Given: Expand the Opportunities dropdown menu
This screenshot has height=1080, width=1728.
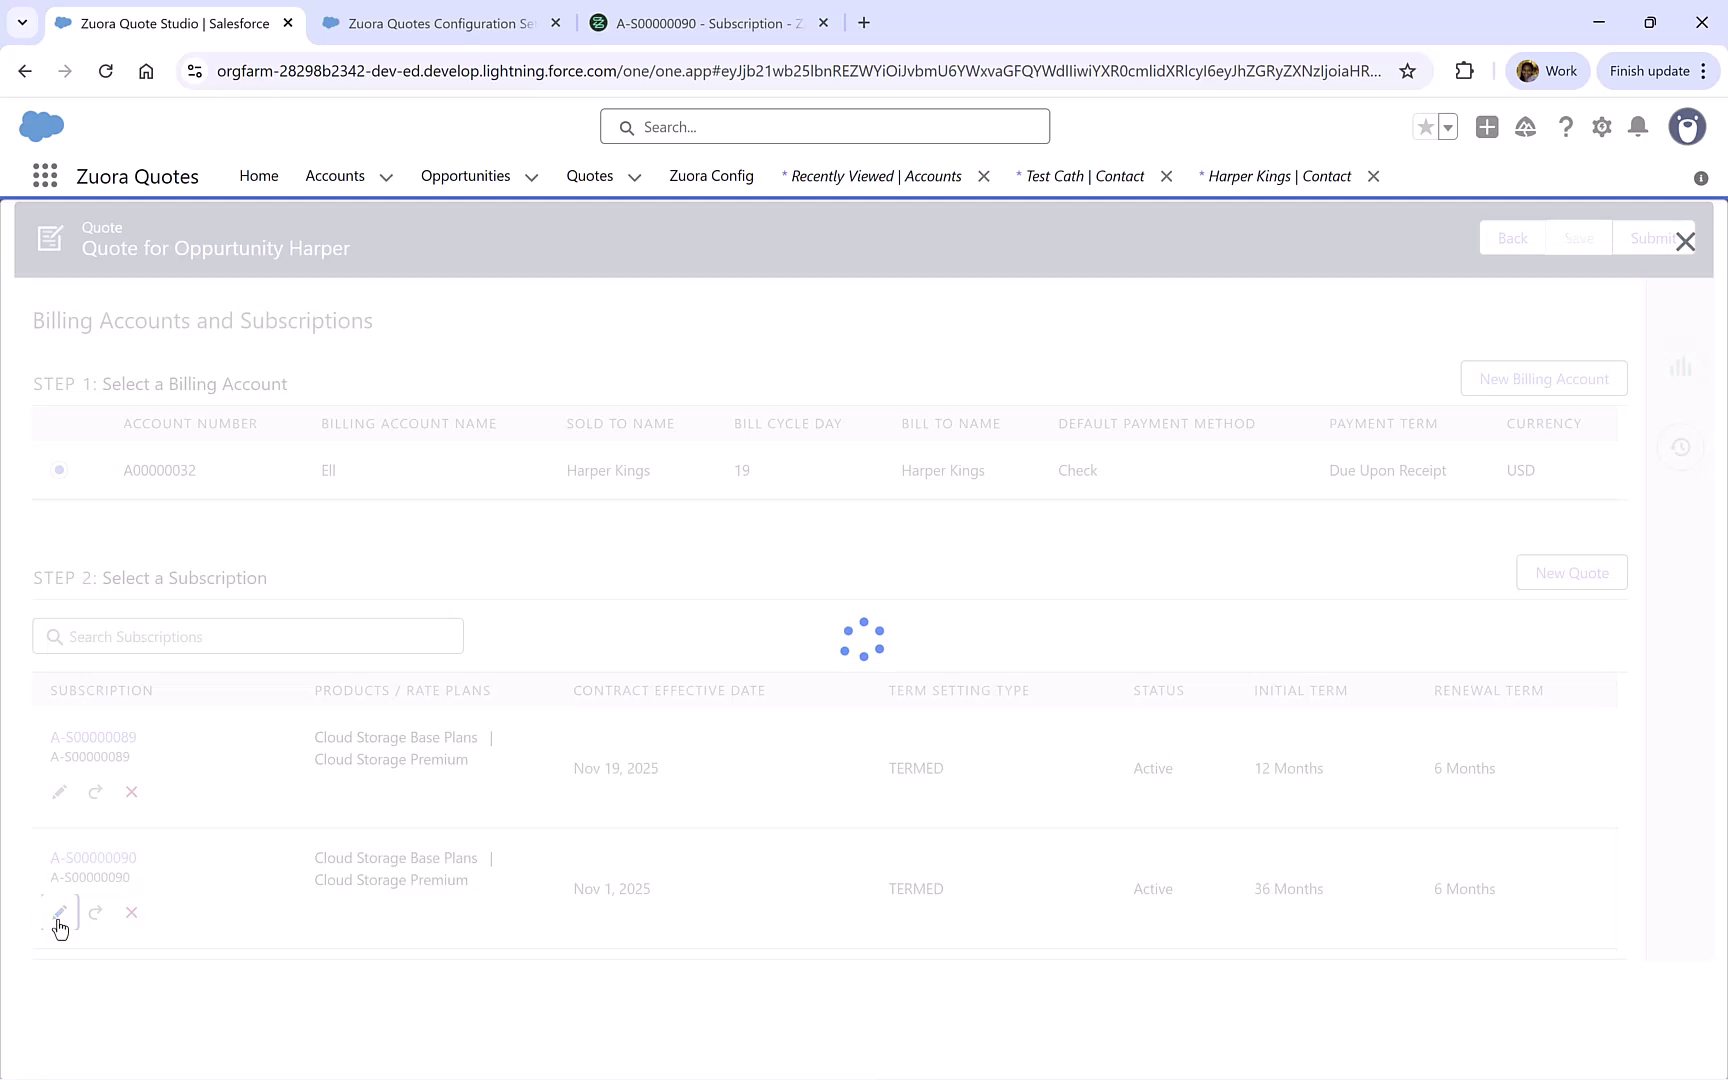Looking at the screenshot, I should (531, 176).
